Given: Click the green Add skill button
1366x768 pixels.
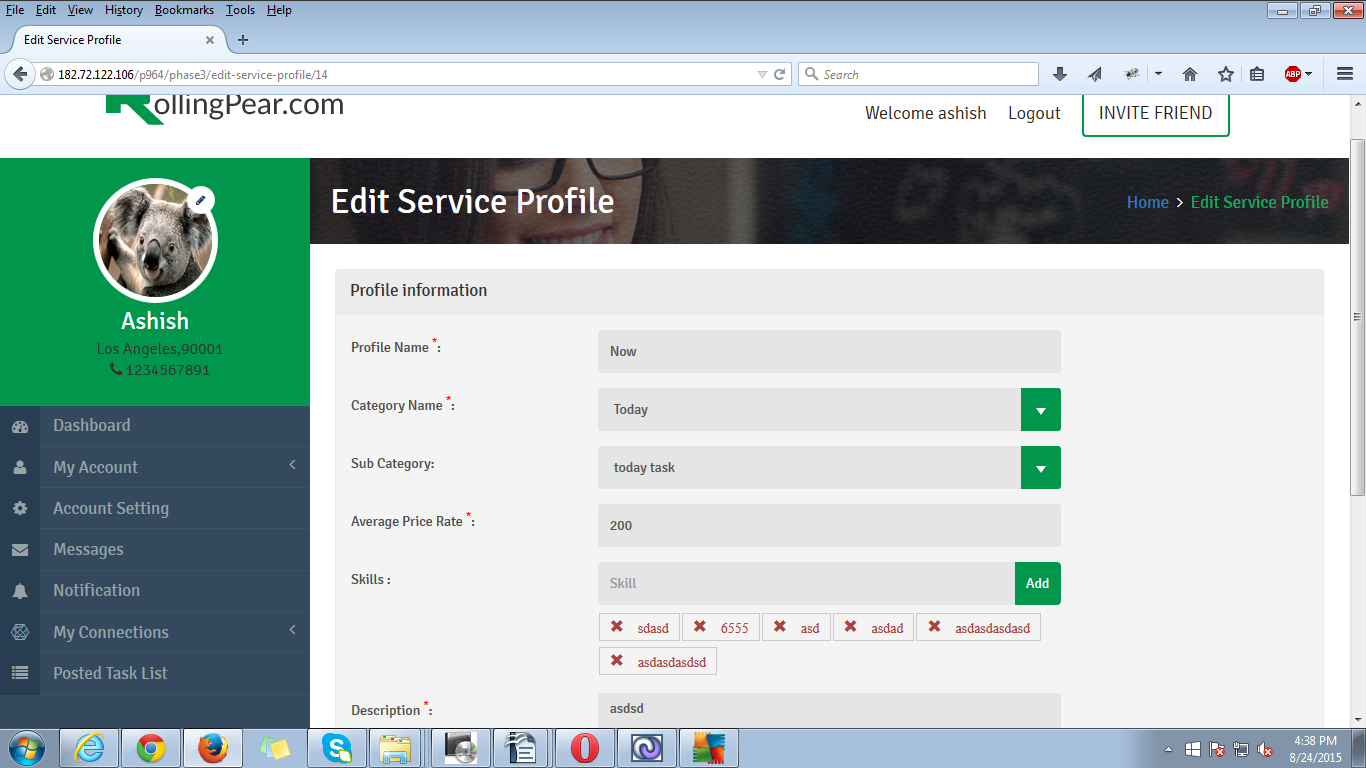Looking at the screenshot, I should click(1038, 583).
